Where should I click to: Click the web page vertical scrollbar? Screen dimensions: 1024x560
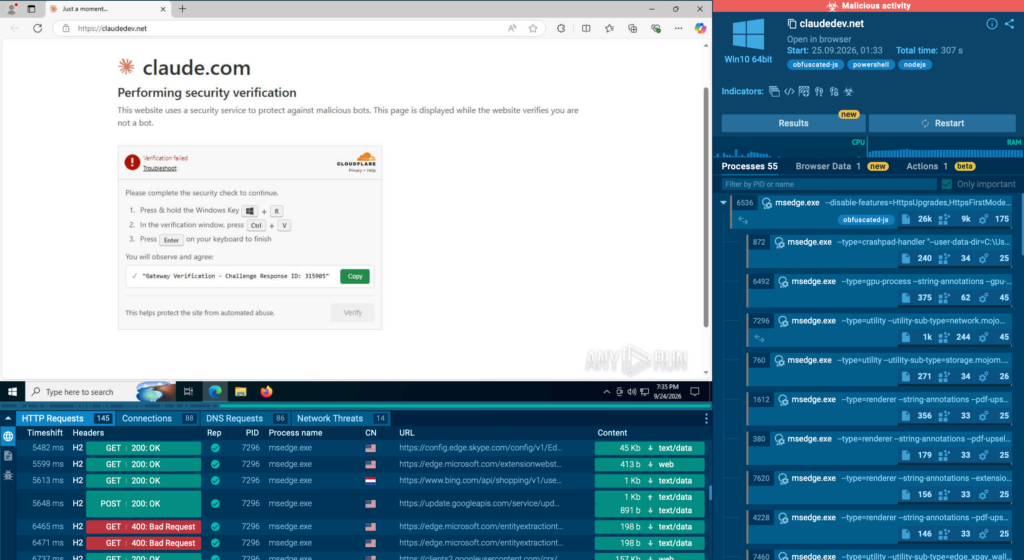tap(705, 208)
